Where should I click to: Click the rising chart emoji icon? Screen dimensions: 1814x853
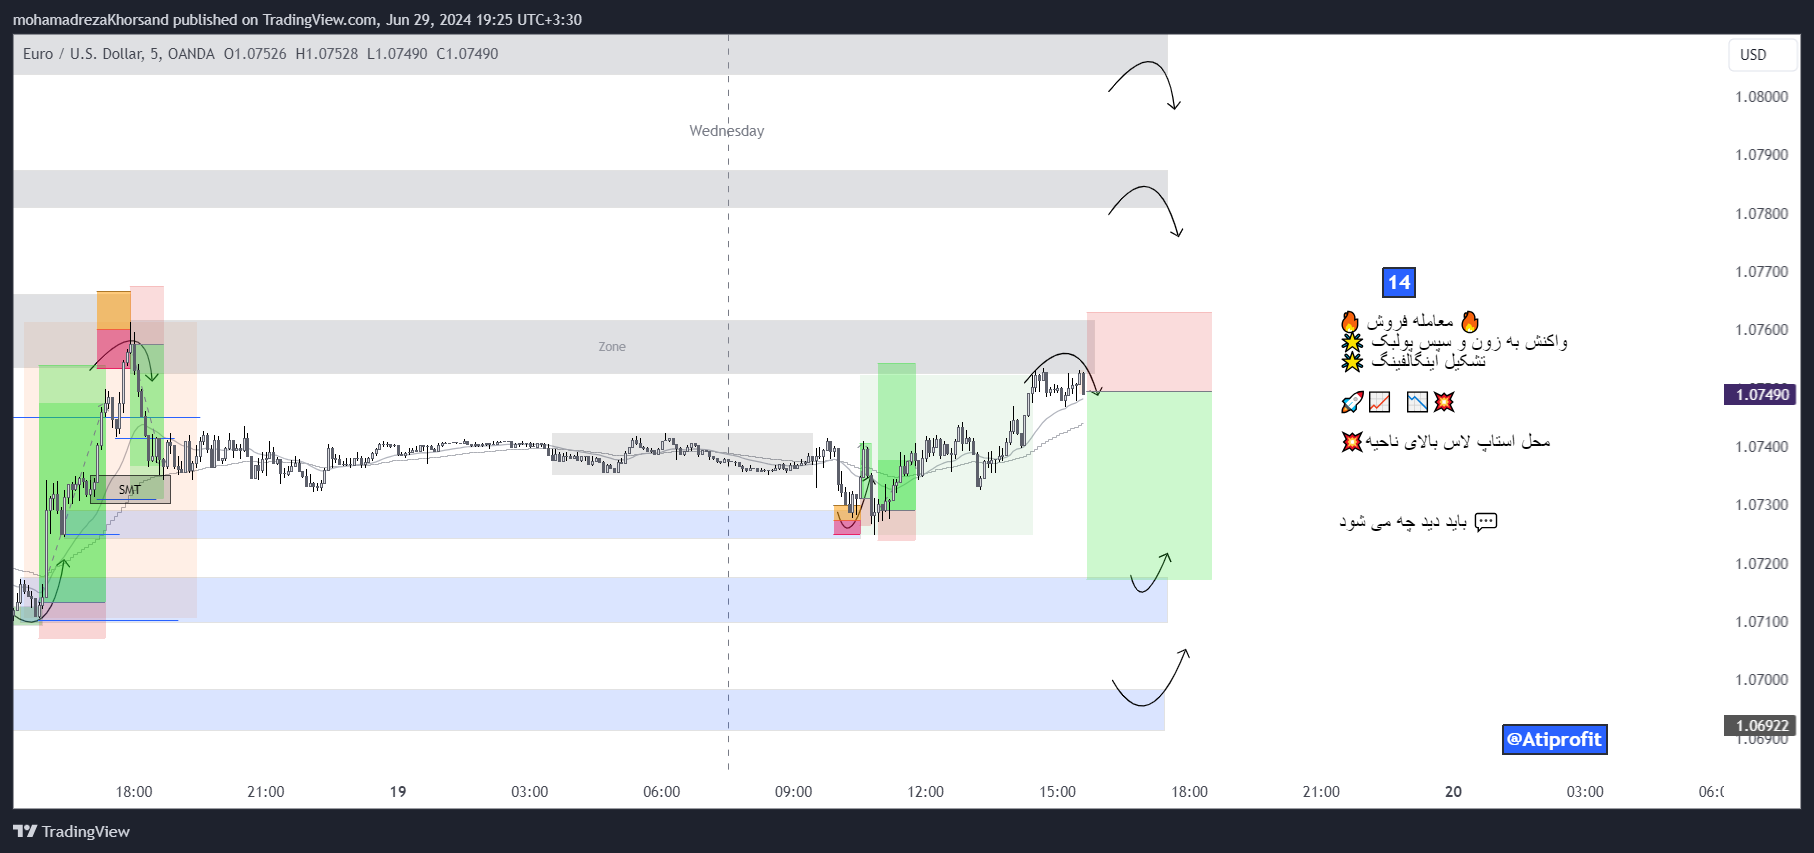1380,402
